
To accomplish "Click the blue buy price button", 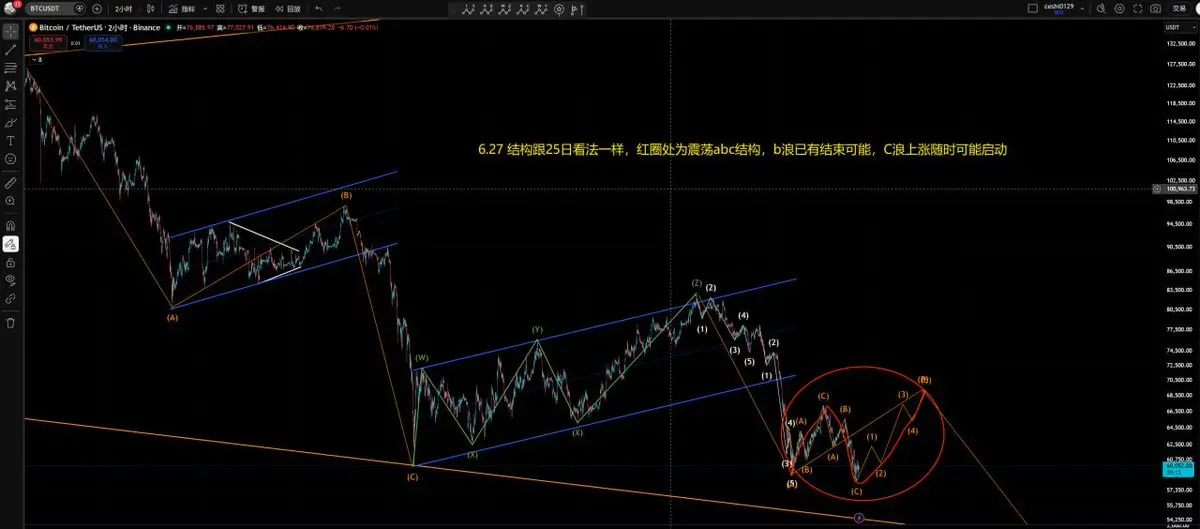I will (103, 42).
